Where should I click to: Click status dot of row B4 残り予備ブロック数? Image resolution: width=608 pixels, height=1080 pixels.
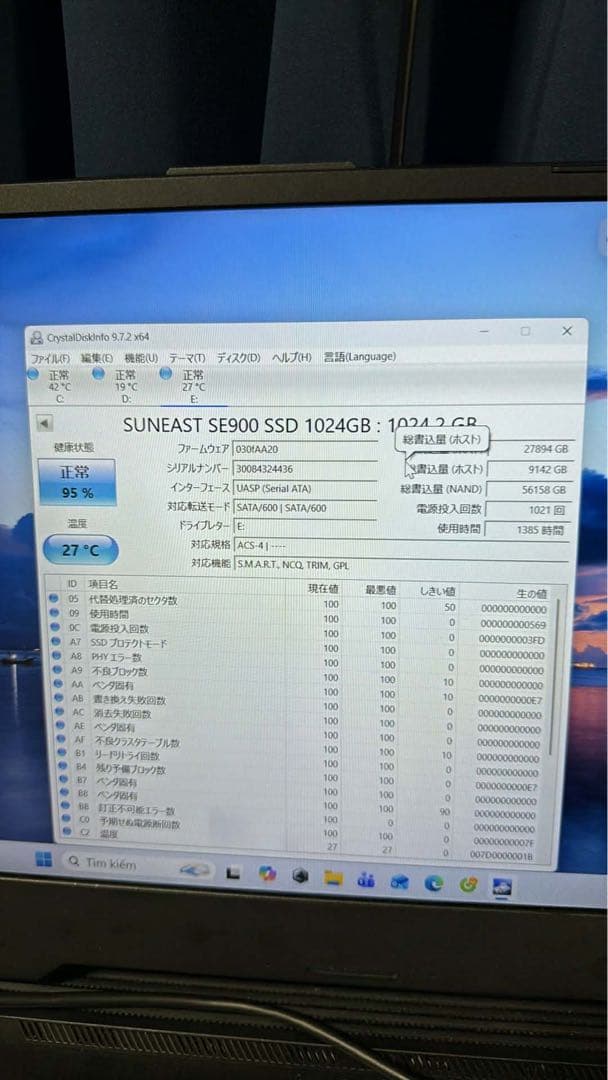63,767
